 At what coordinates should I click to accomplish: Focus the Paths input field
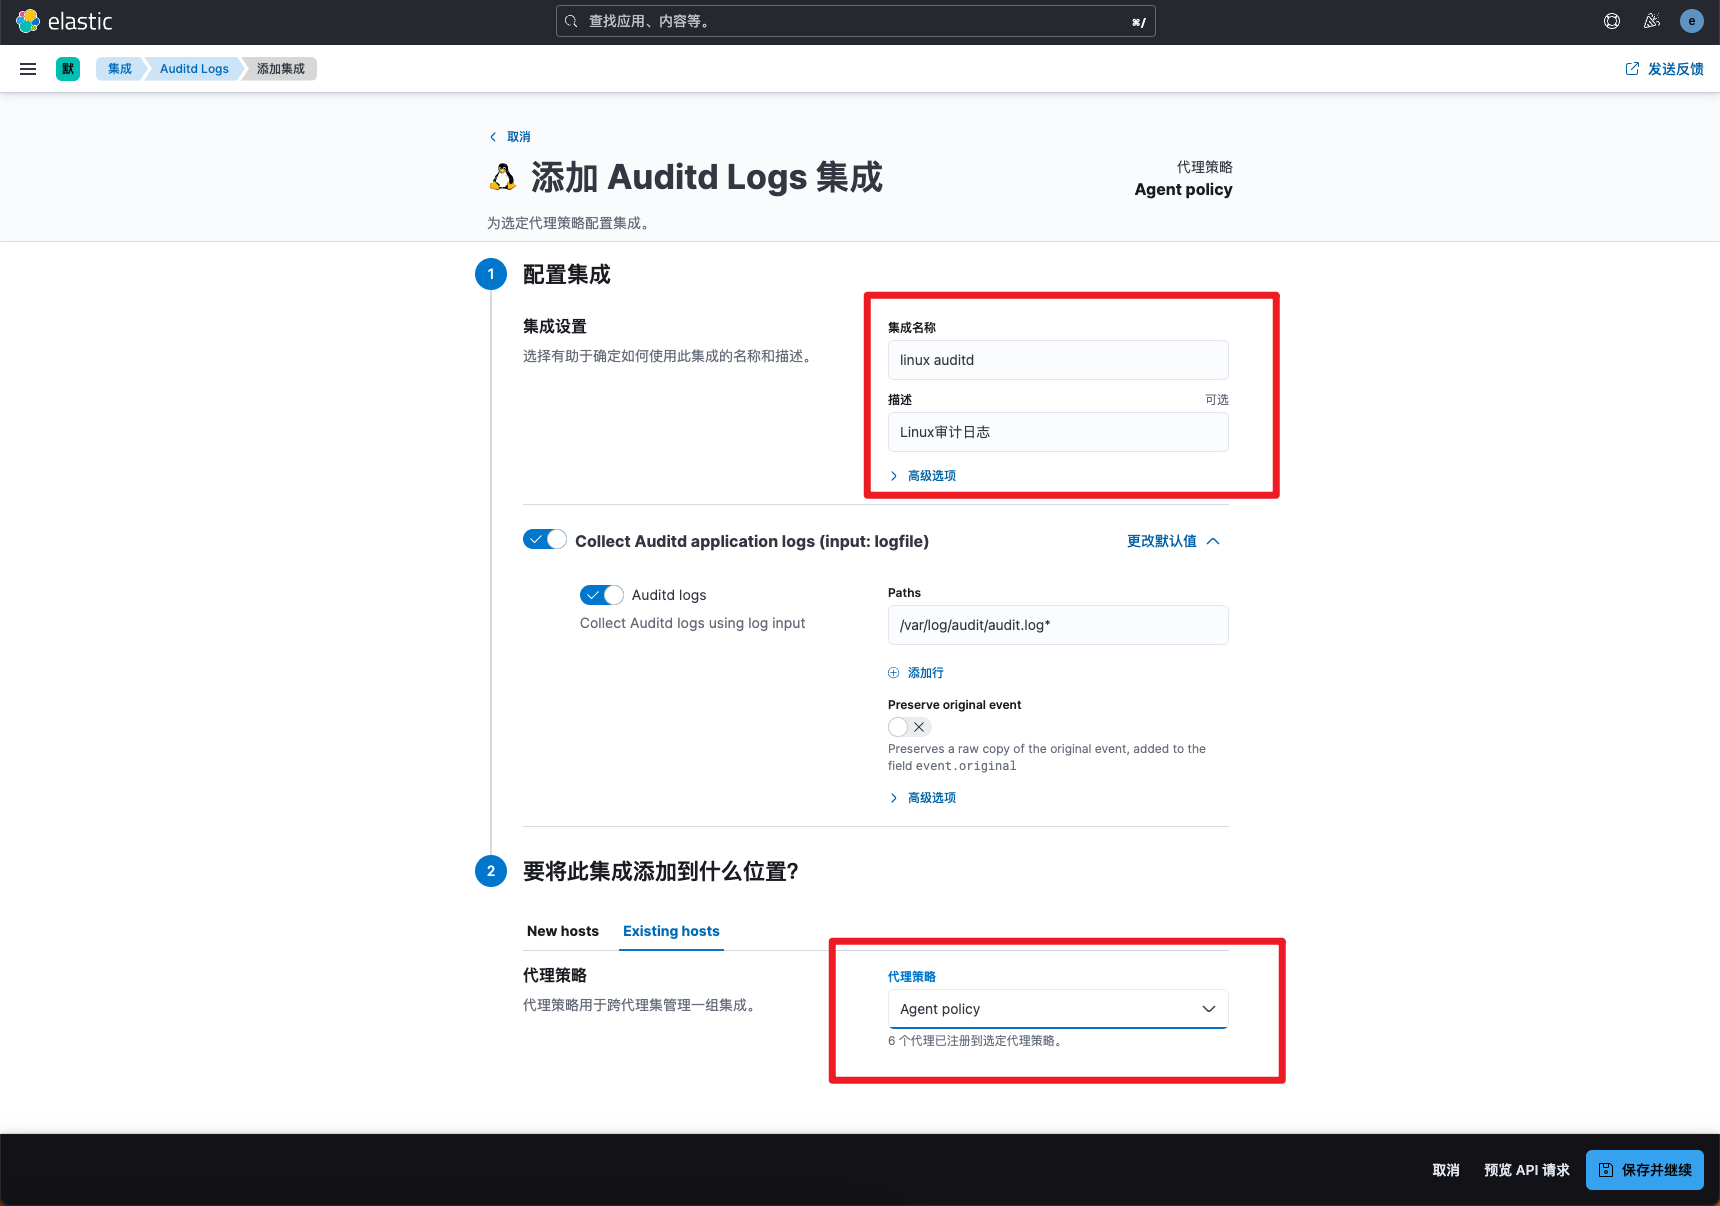point(1058,625)
